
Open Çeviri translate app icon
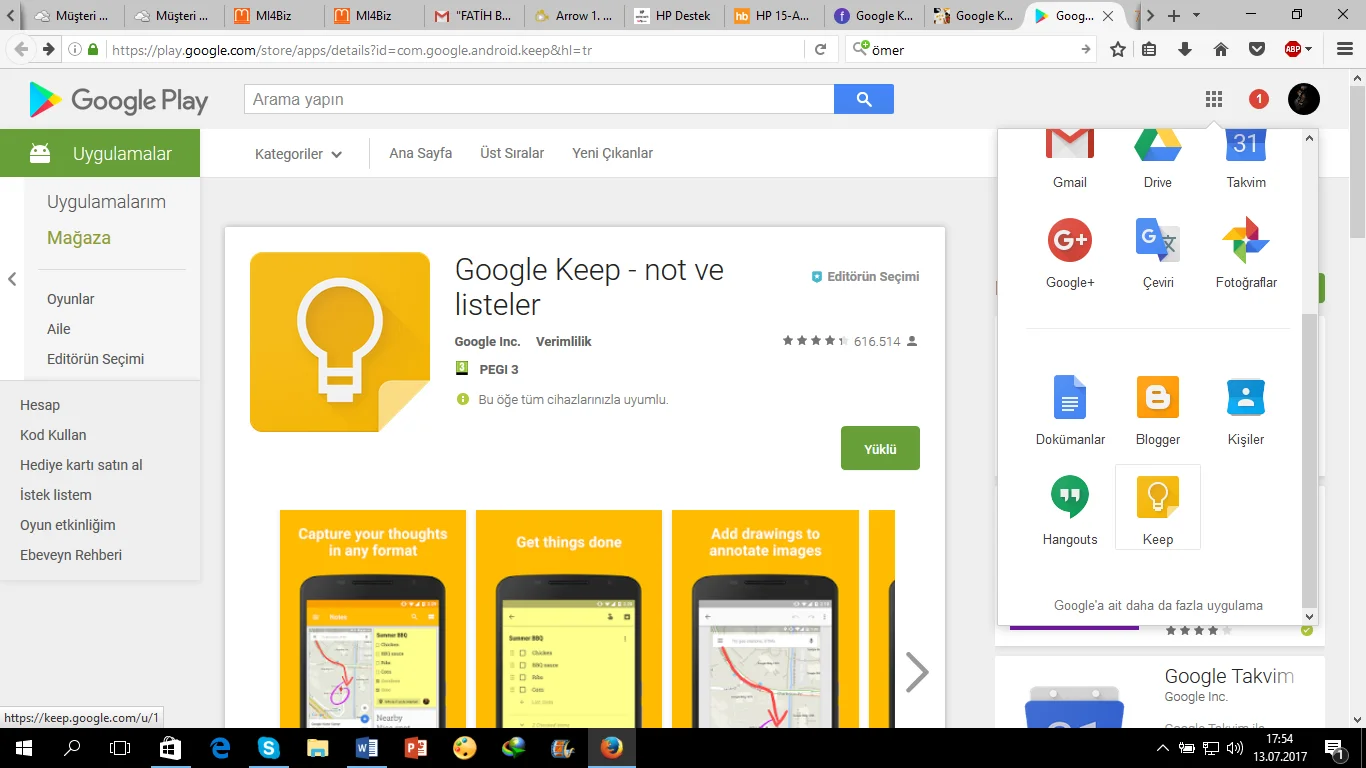1157,252
